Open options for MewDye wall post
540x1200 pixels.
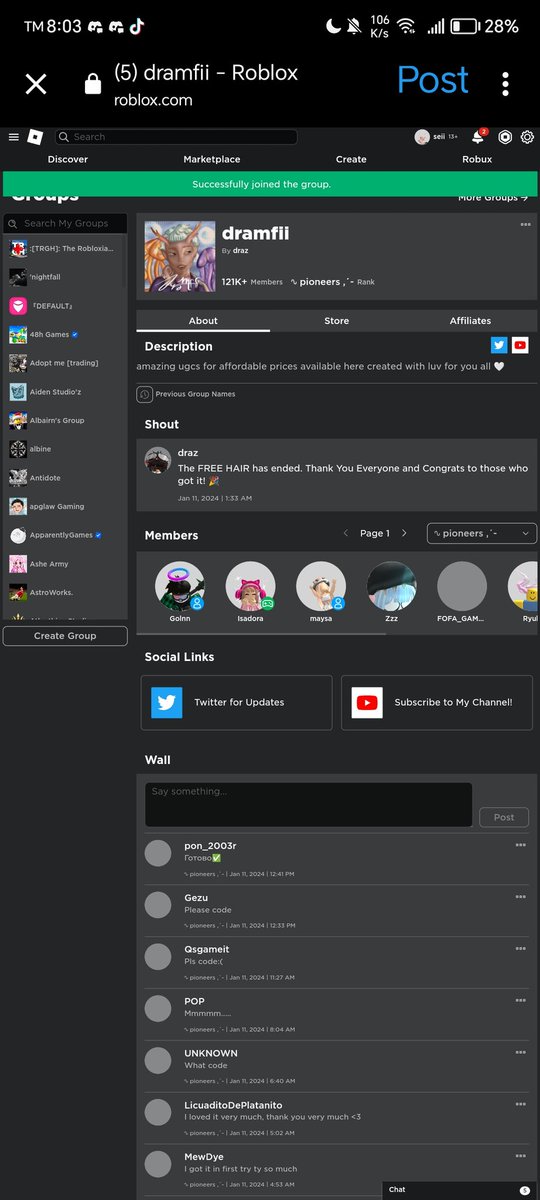coord(520,1156)
